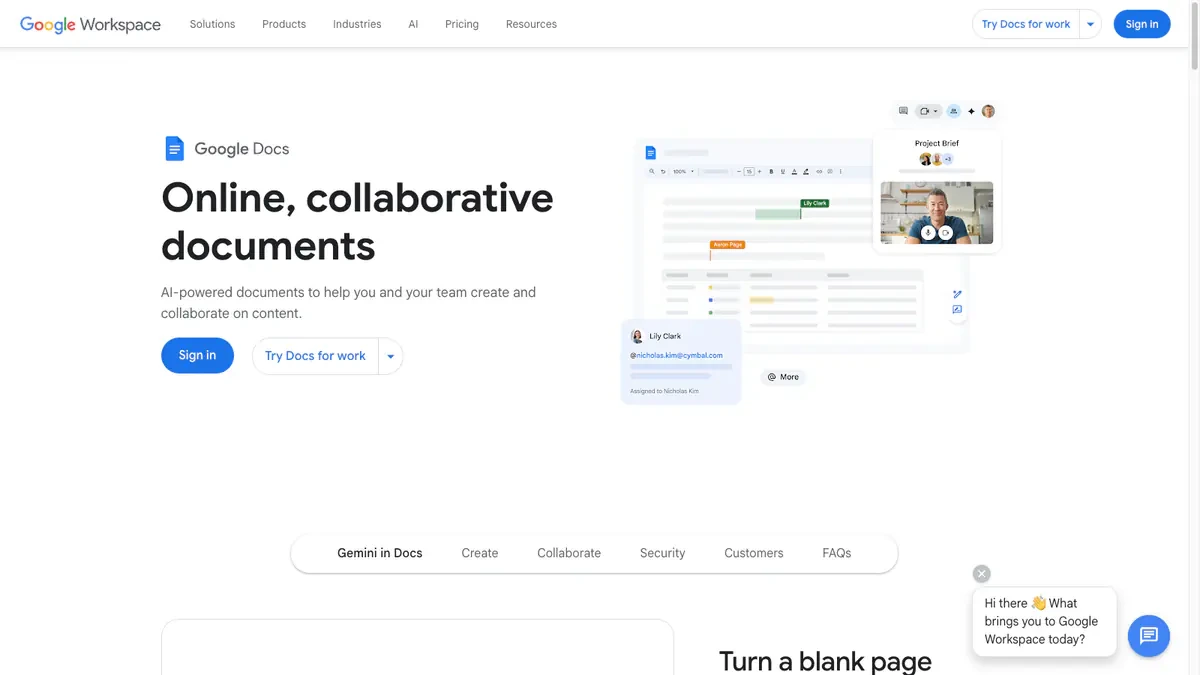Click the minus font size button in the illustrated toolbar
The height and width of the screenshot is (675, 1200).
(x=739, y=171)
